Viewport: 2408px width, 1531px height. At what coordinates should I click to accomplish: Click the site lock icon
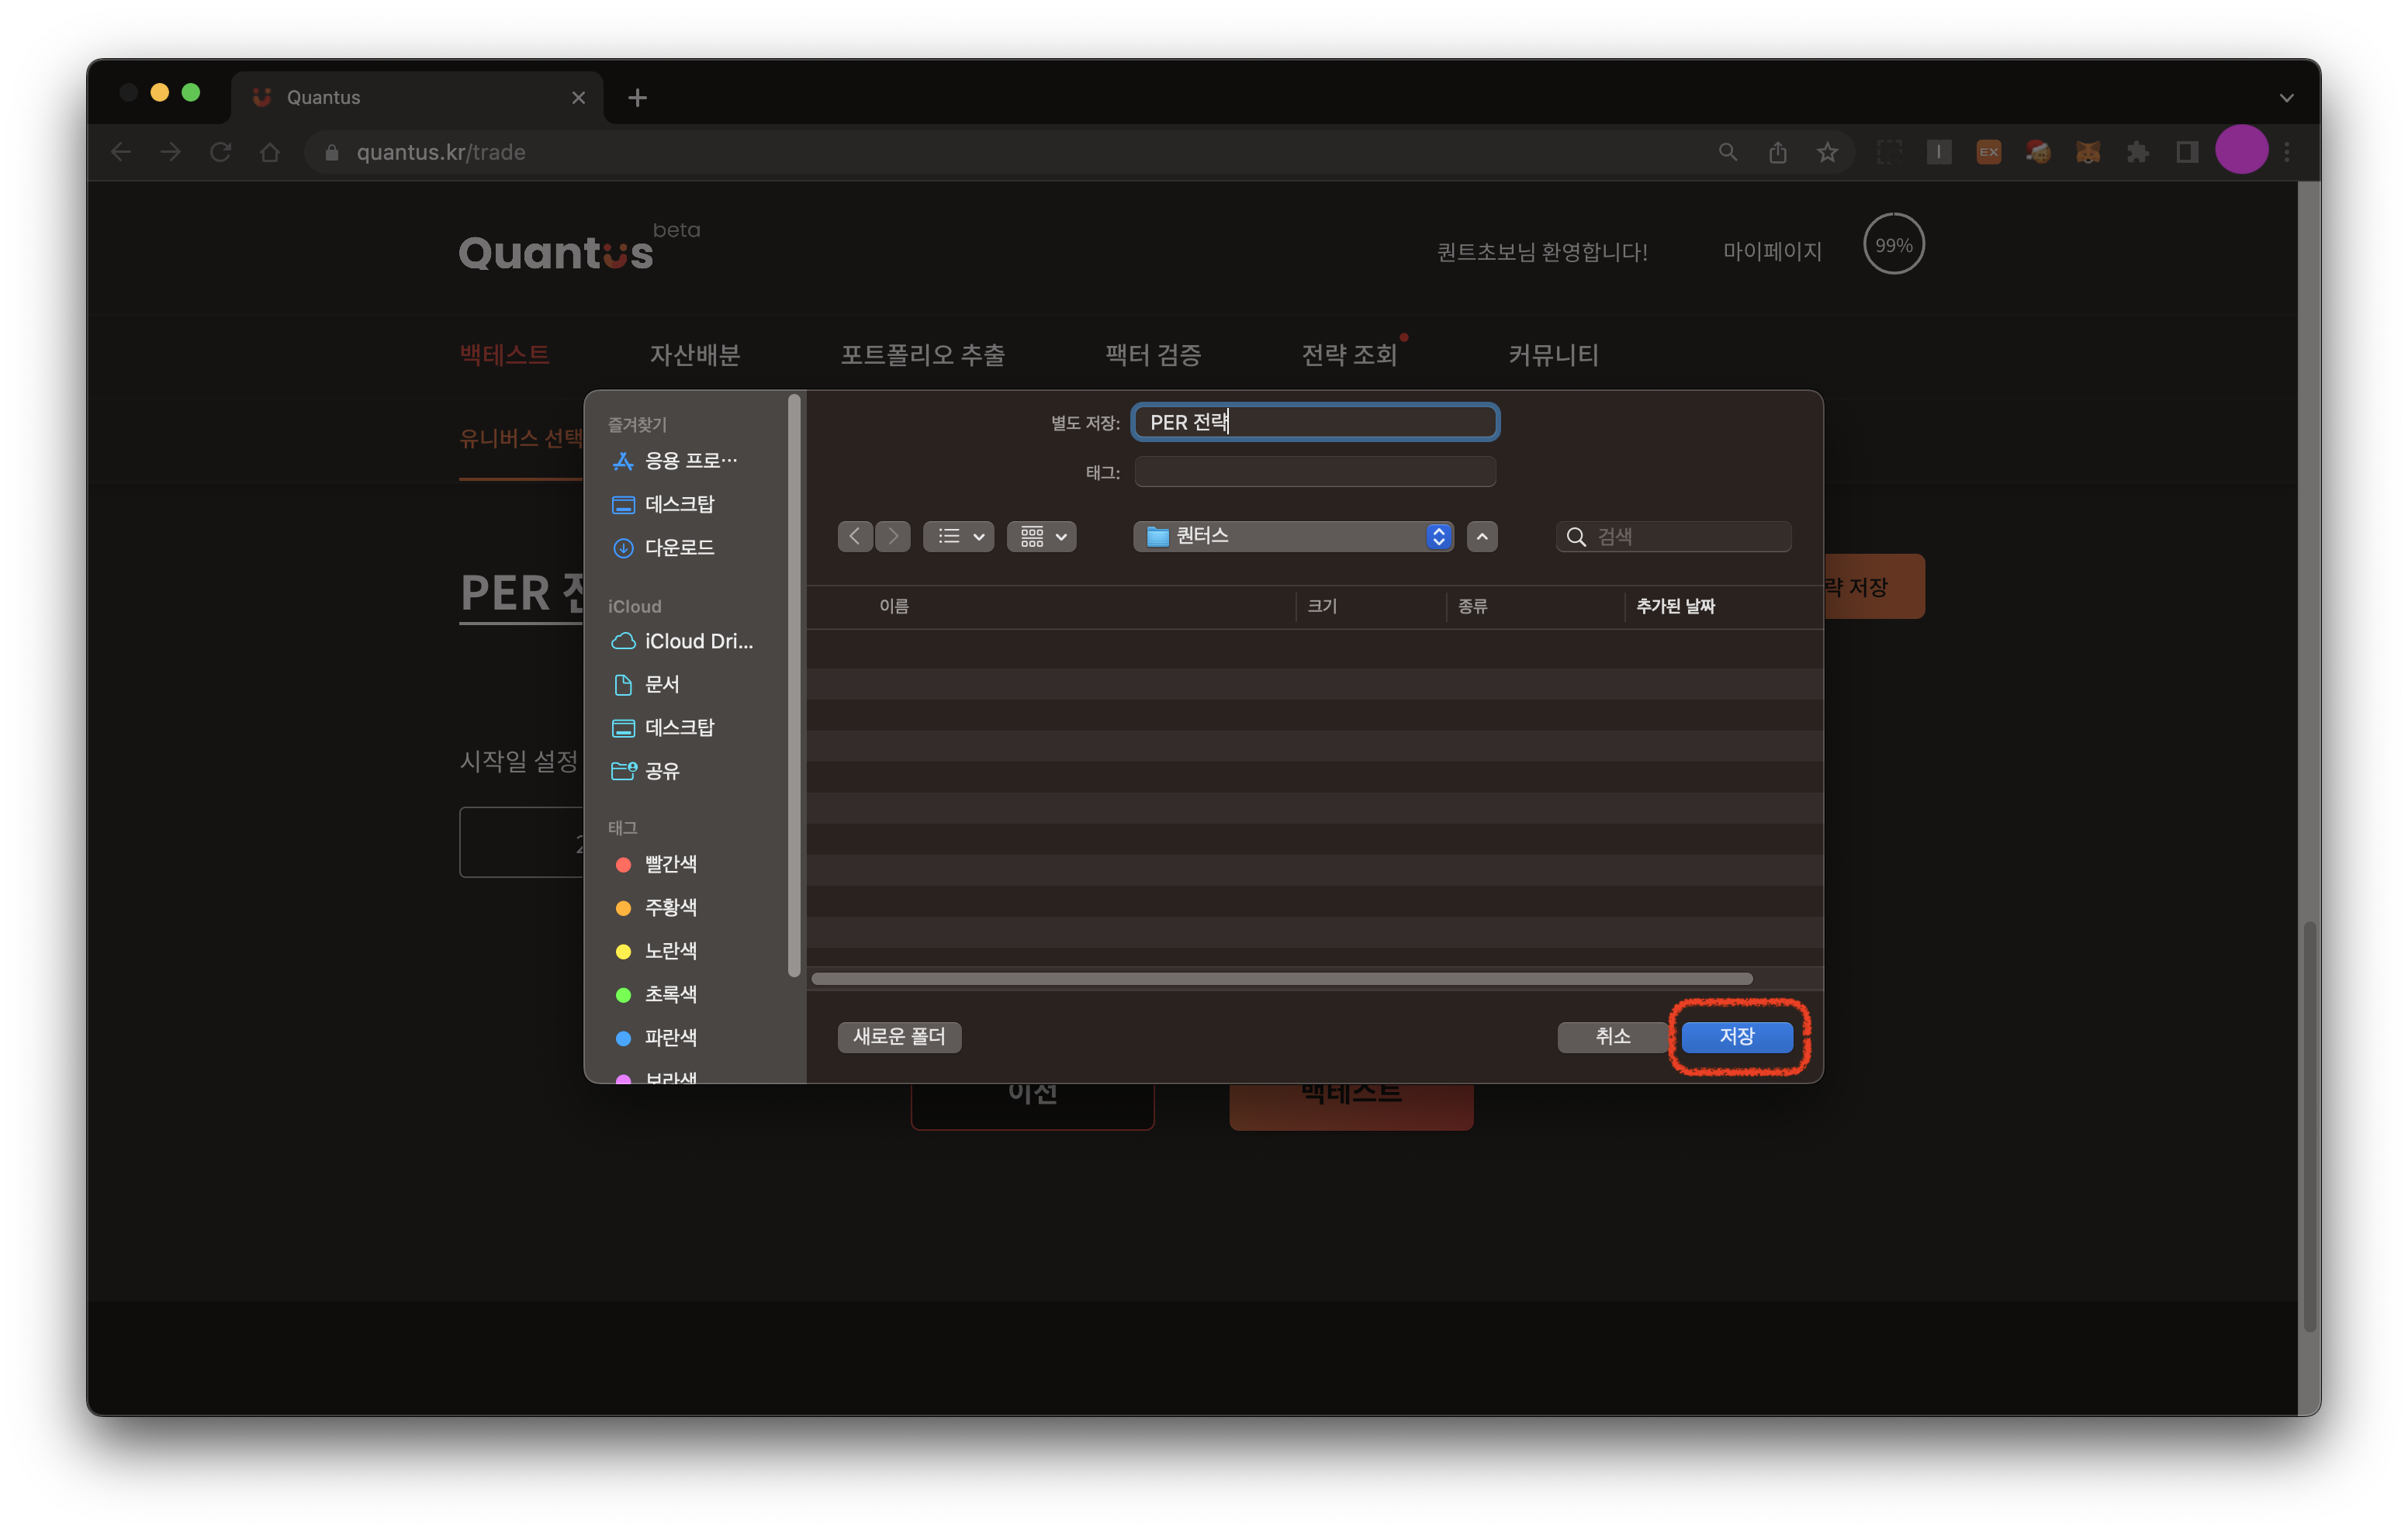pos(332,152)
